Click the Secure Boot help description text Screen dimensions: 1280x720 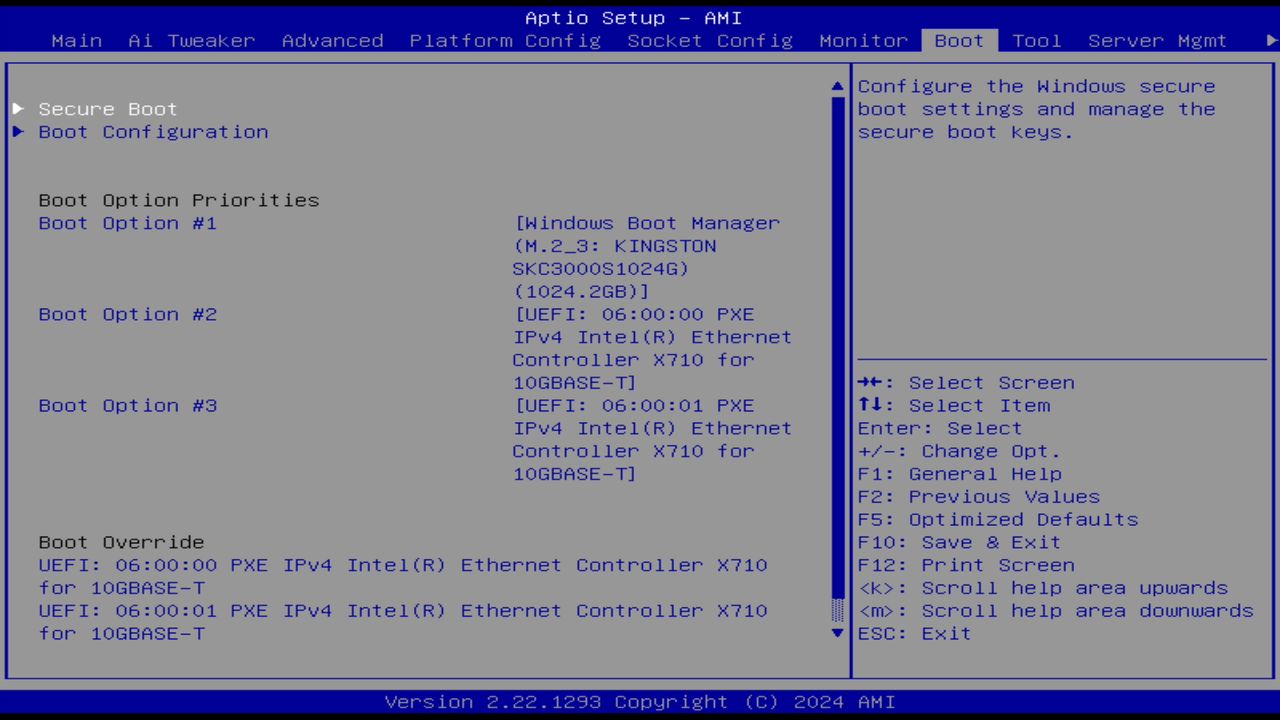(x=1037, y=109)
